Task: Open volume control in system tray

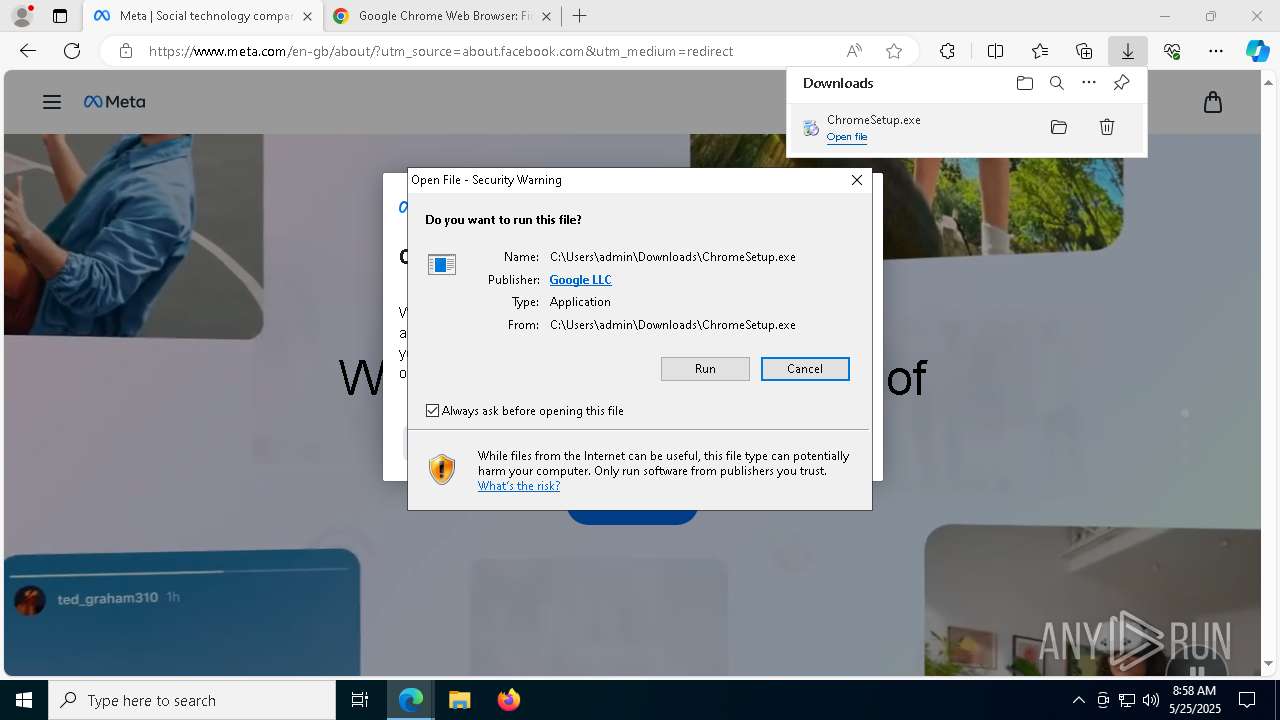Action: point(1151,700)
